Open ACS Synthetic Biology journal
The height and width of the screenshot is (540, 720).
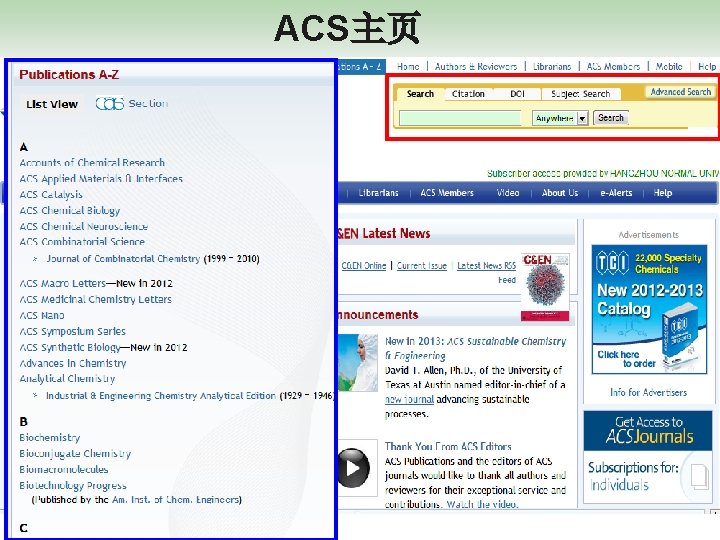click(x=70, y=347)
